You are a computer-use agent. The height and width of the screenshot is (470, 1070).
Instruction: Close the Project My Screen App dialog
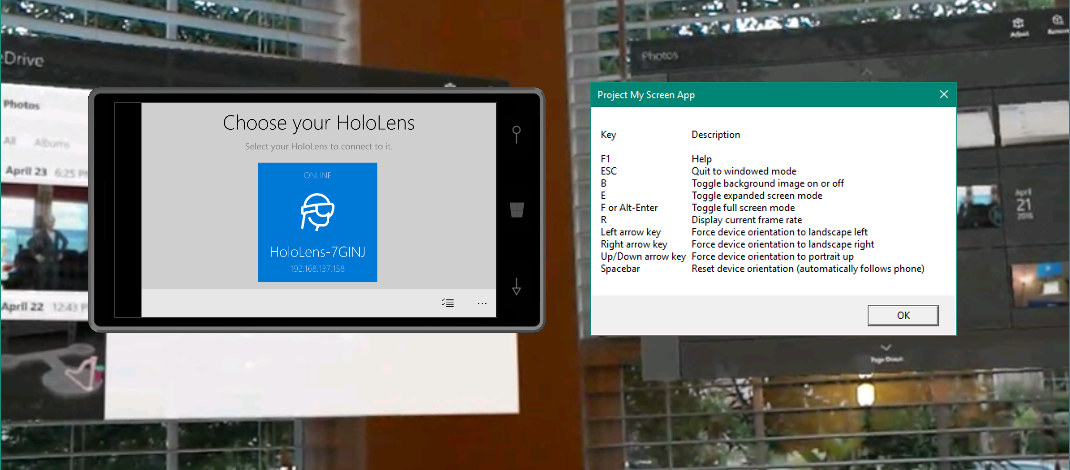click(x=943, y=95)
